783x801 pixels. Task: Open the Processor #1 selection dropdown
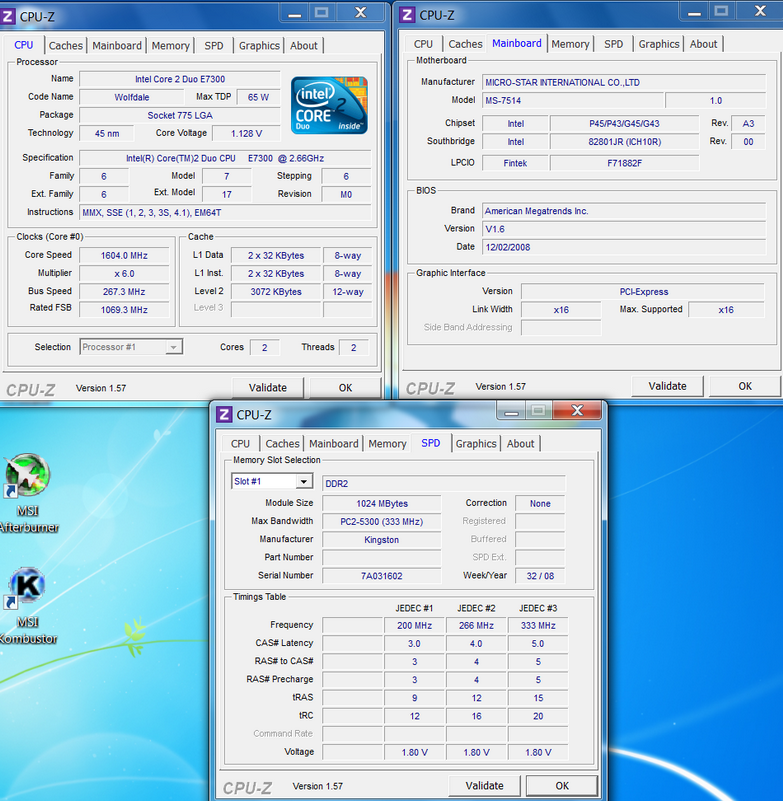[131, 347]
